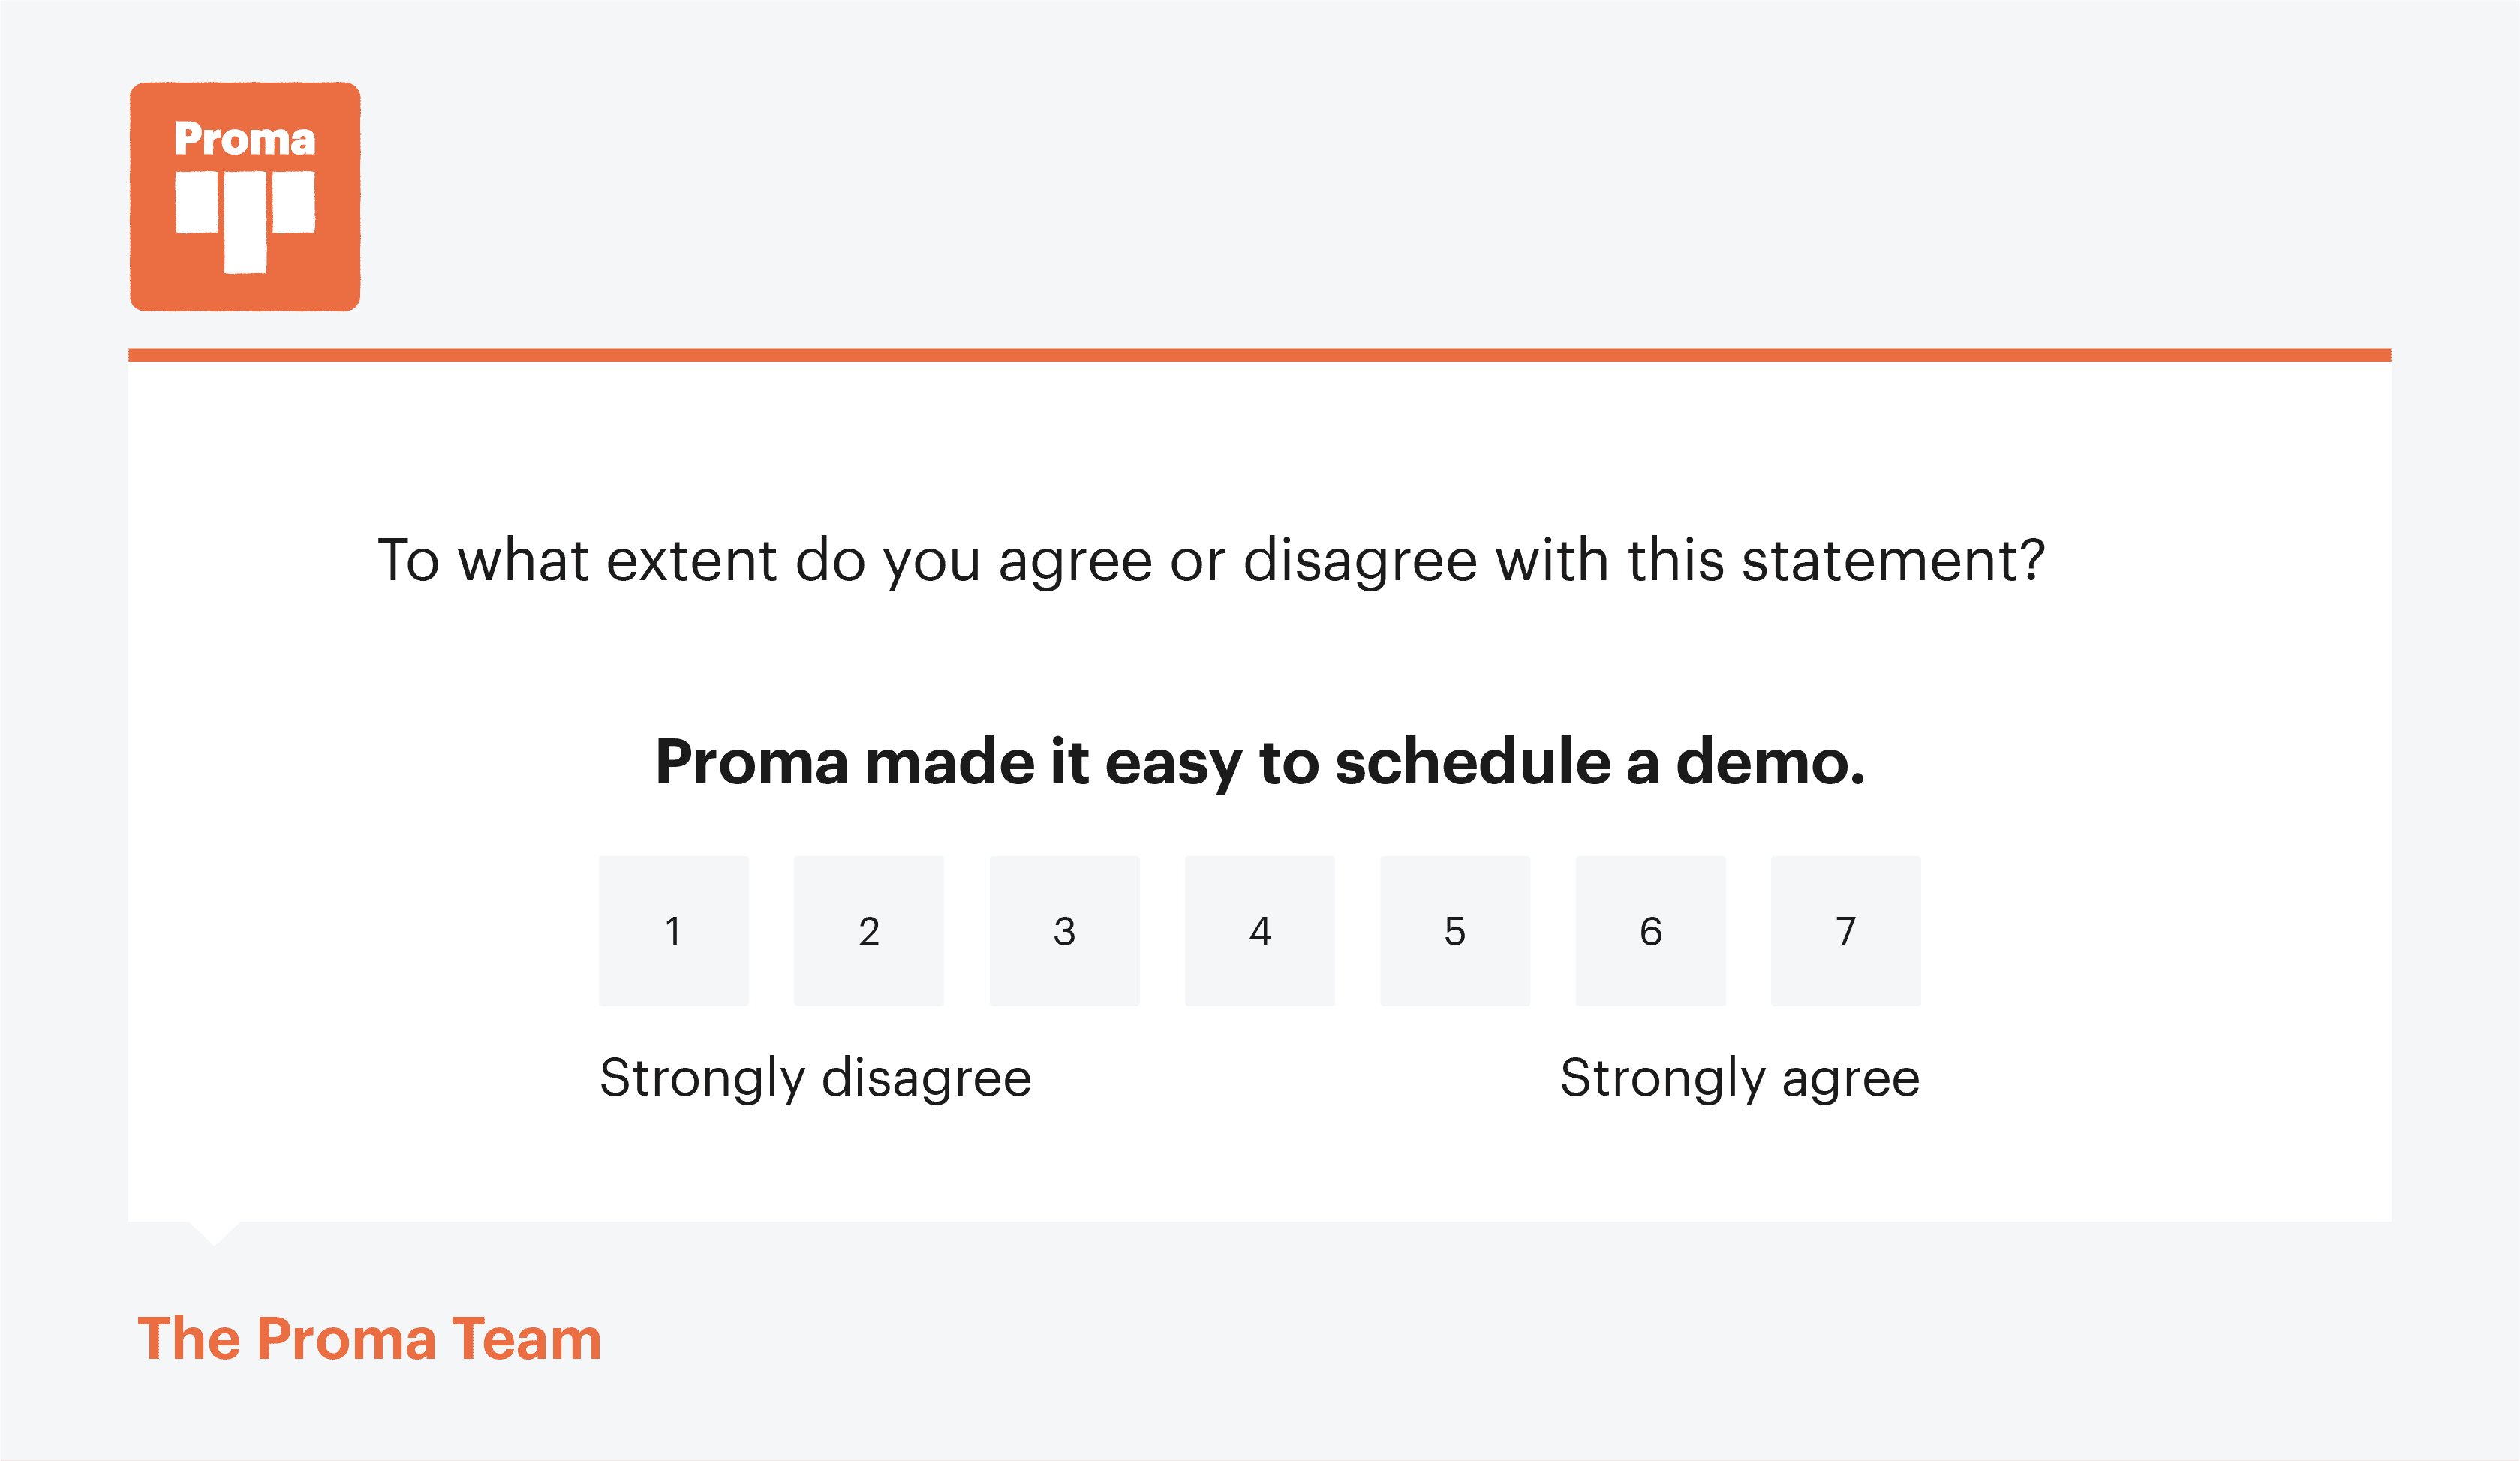Choose the highest rating of 7
Screen dimensions: 2520x1461
tap(1846, 932)
